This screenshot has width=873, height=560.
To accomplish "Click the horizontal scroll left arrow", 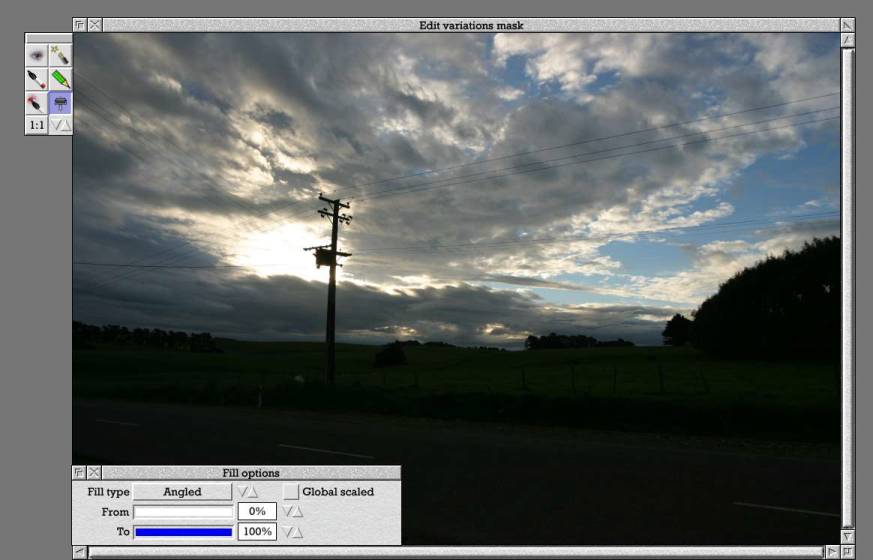I will point(80,552).
